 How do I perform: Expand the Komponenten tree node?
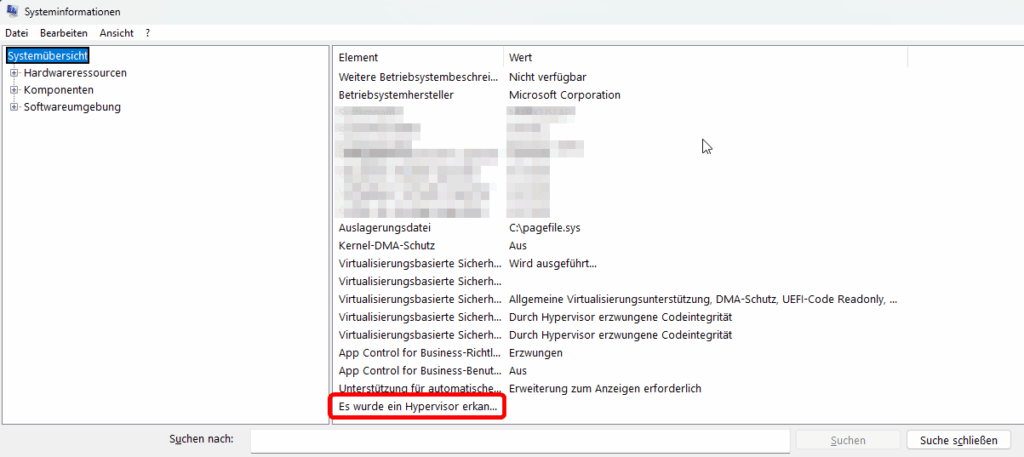coord(14,90)
